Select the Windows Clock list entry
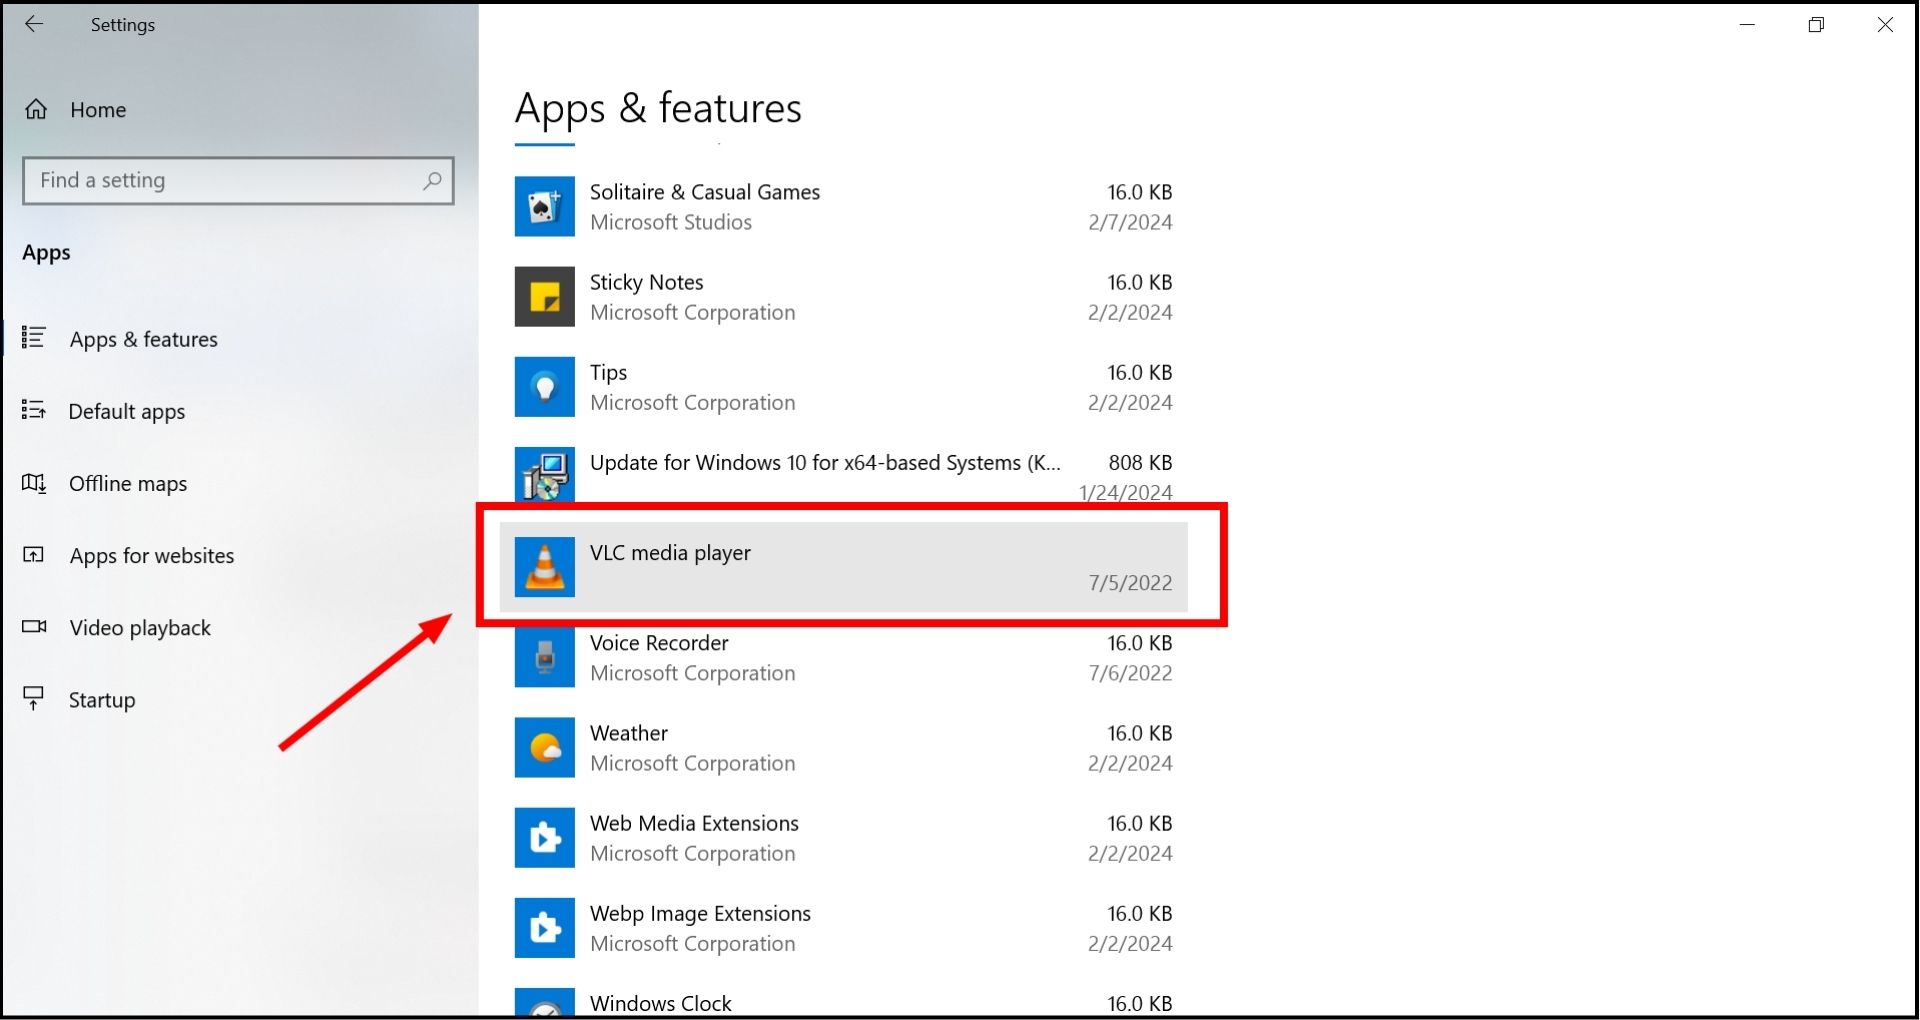1920x1020 pixels. tap(660, 1003)
